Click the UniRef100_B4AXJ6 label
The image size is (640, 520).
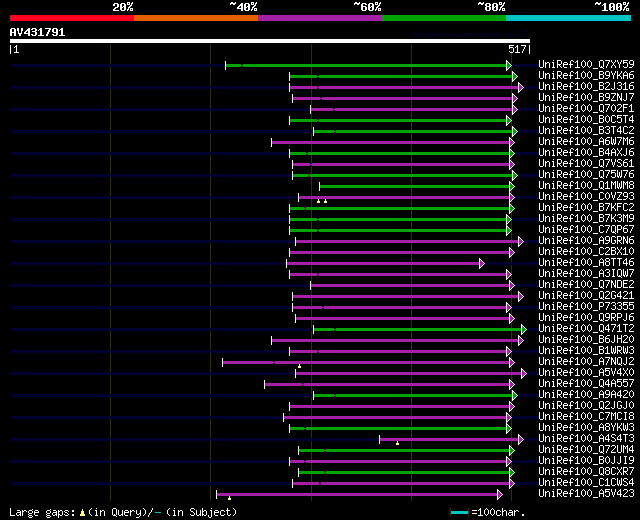pyautogui.click(x=586, y=153)
